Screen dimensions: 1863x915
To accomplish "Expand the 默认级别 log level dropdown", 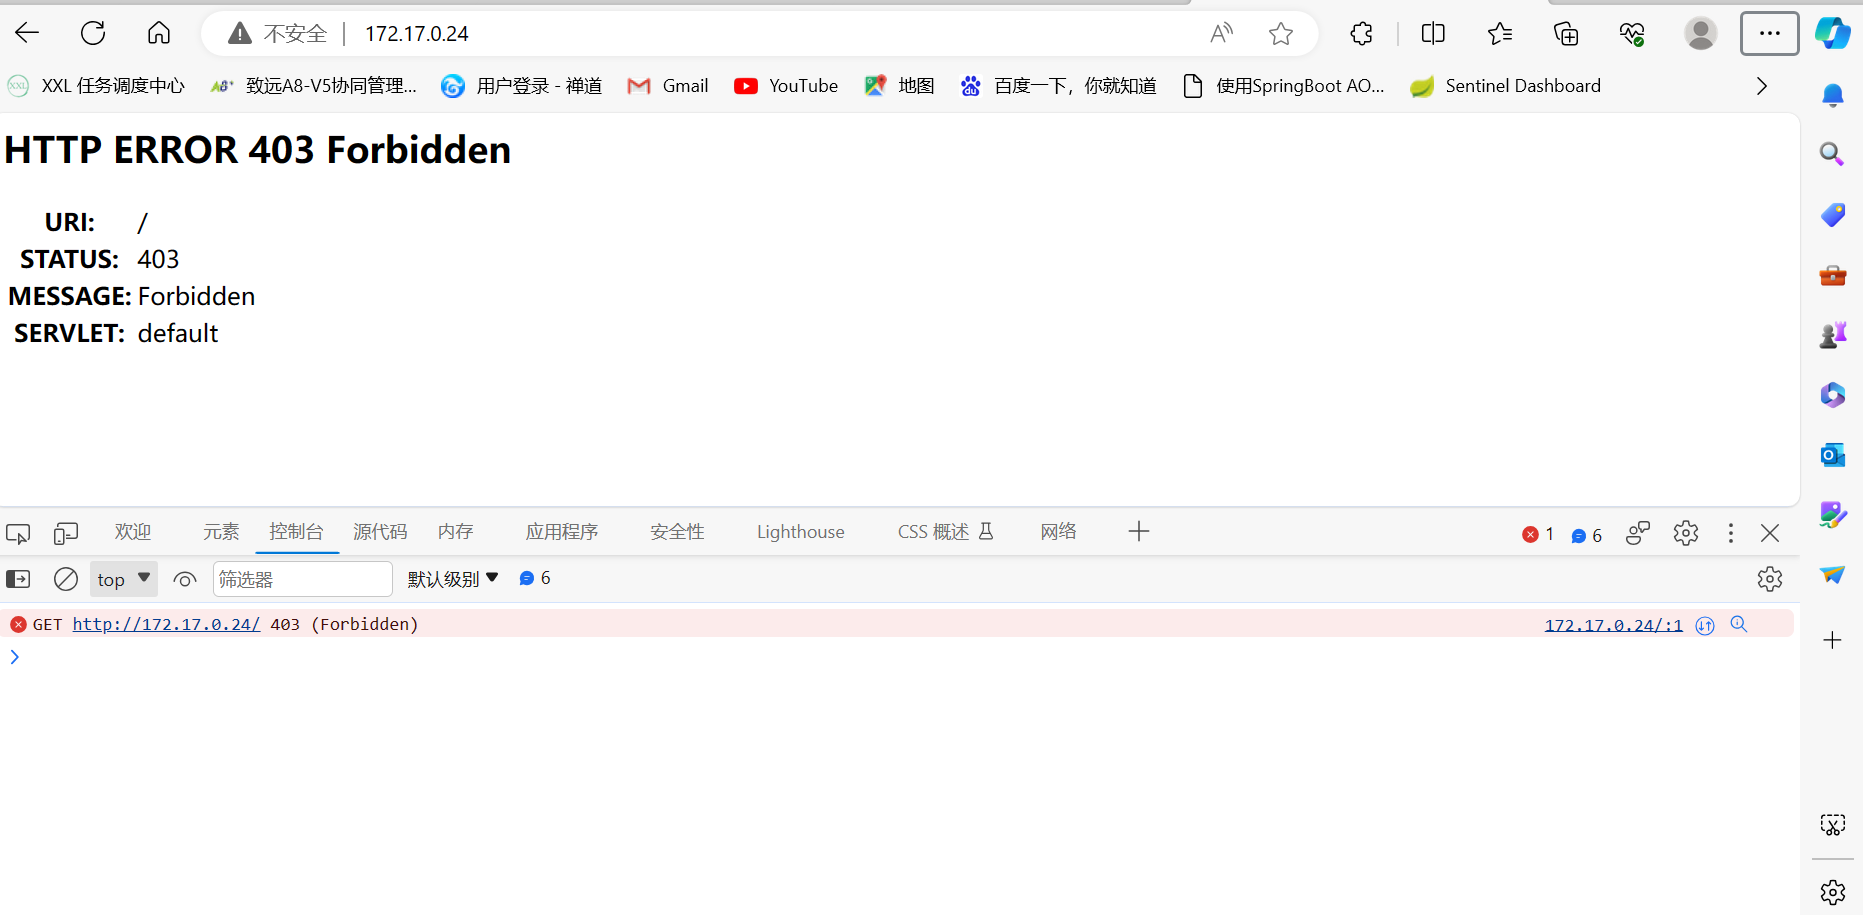I will (453, 579).
